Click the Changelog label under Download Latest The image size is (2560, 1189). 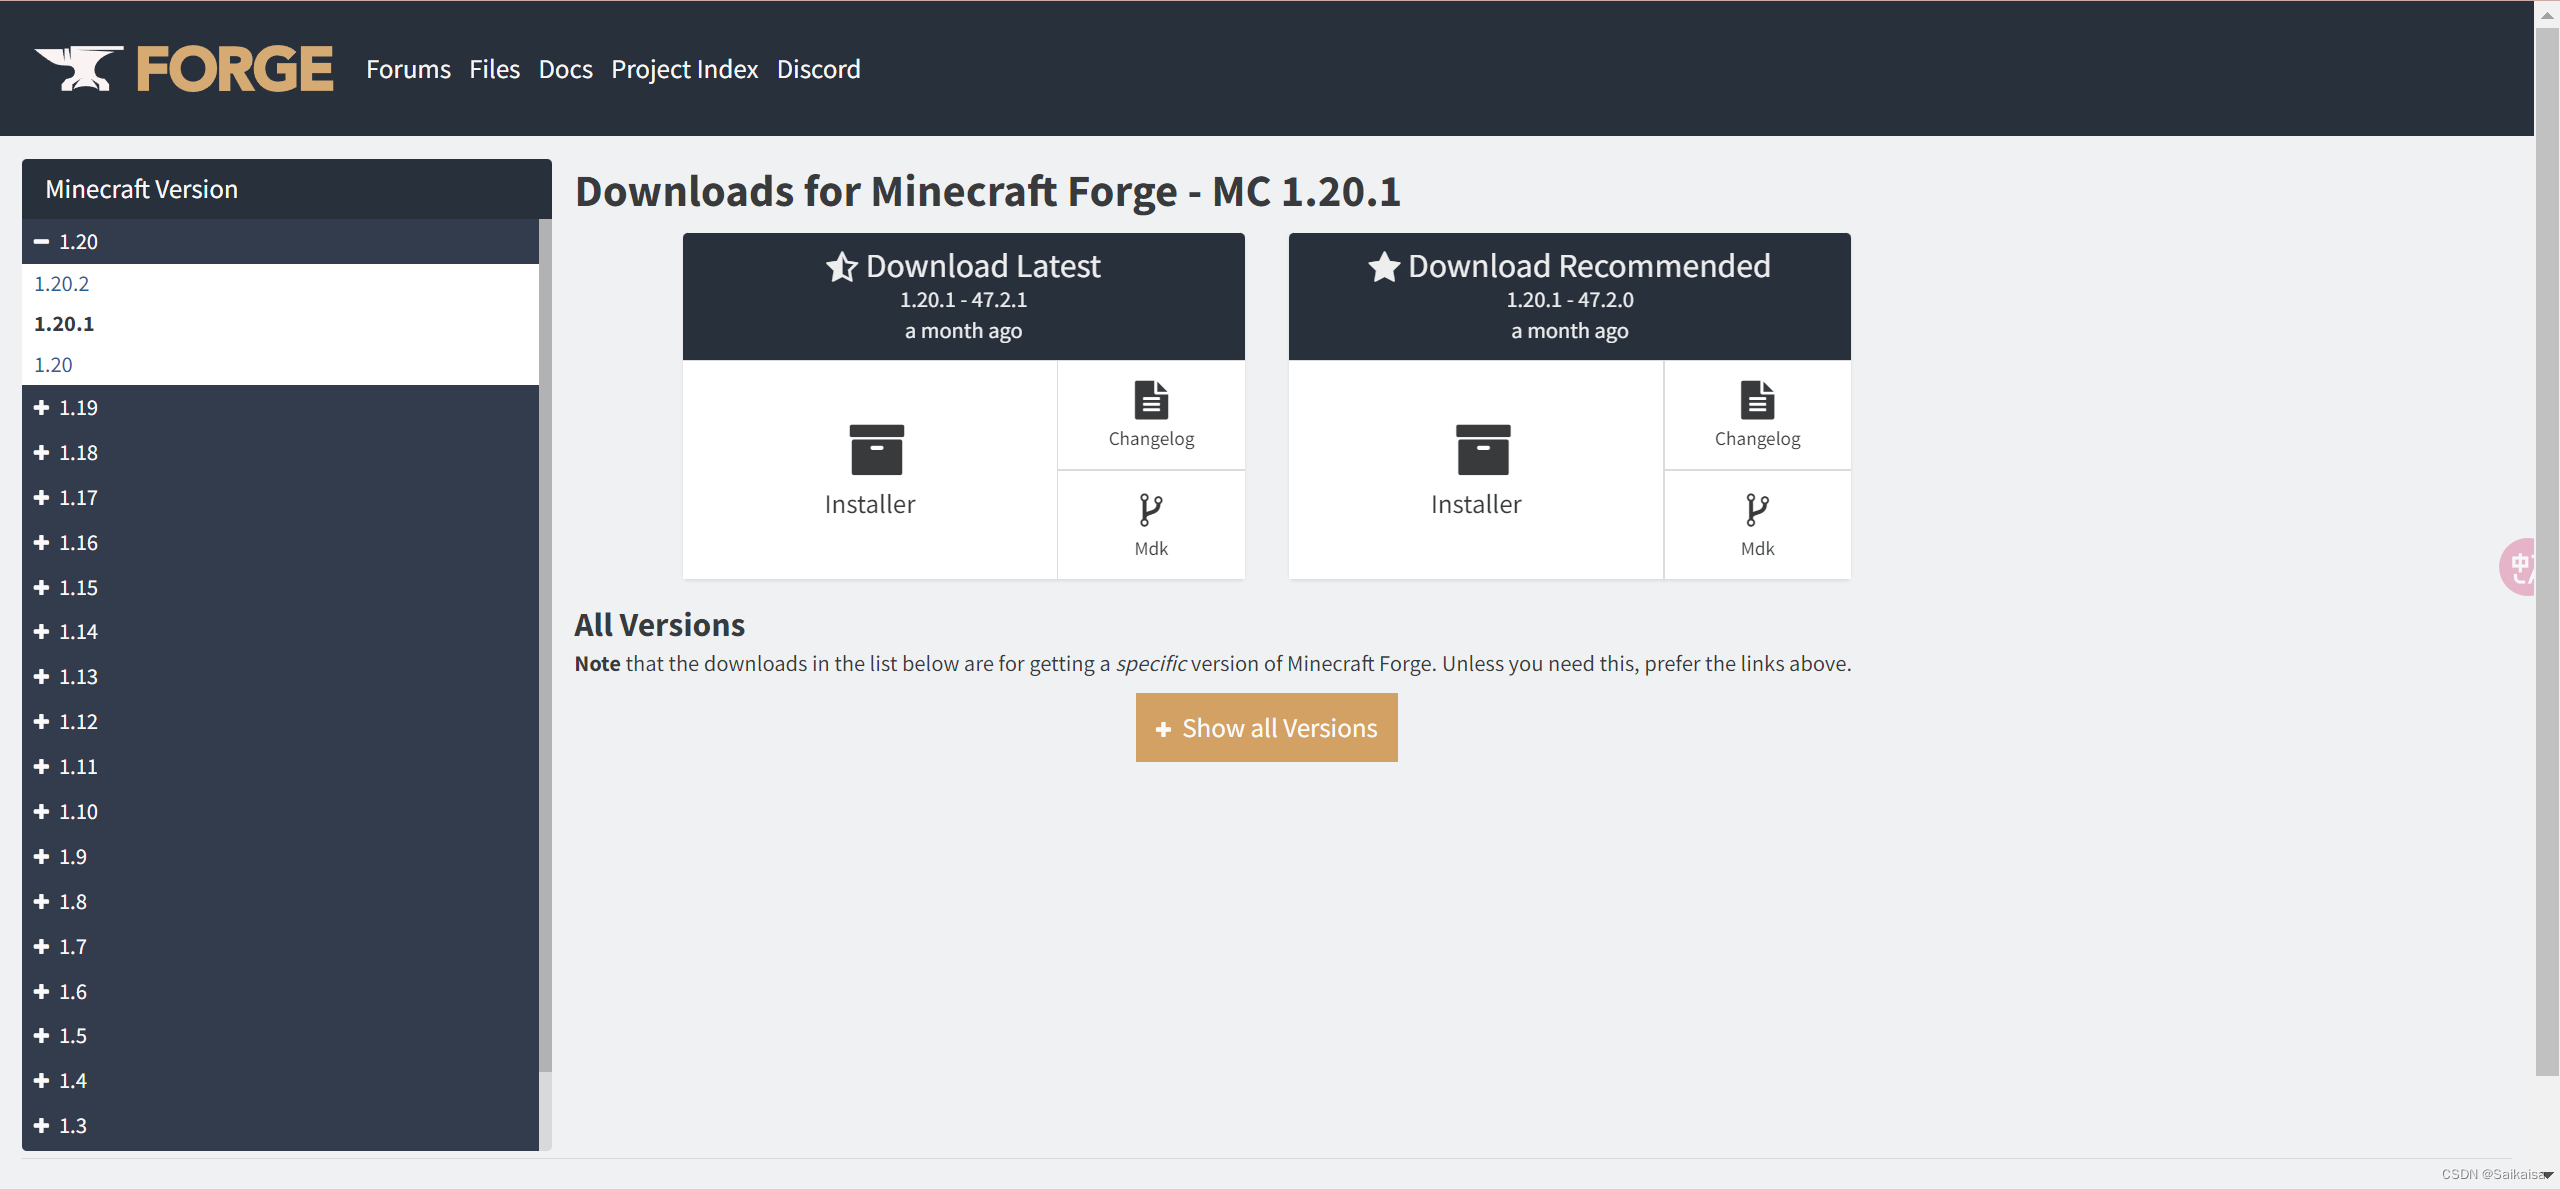click(1151, 439)
